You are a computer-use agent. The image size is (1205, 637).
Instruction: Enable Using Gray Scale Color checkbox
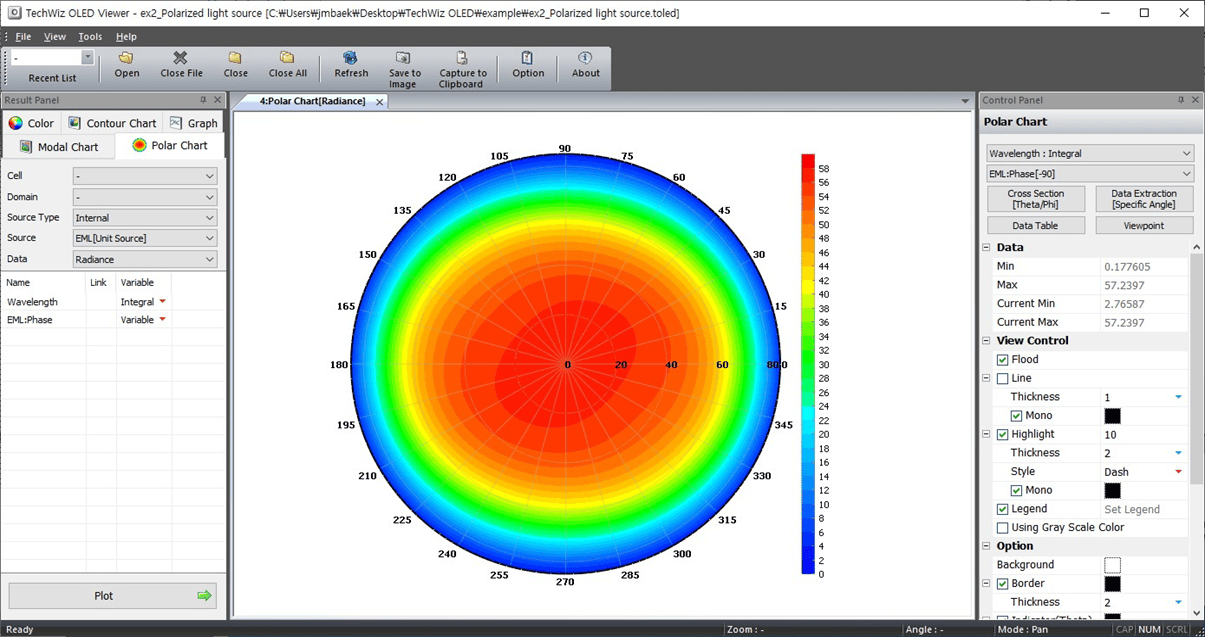(1002, 528)
